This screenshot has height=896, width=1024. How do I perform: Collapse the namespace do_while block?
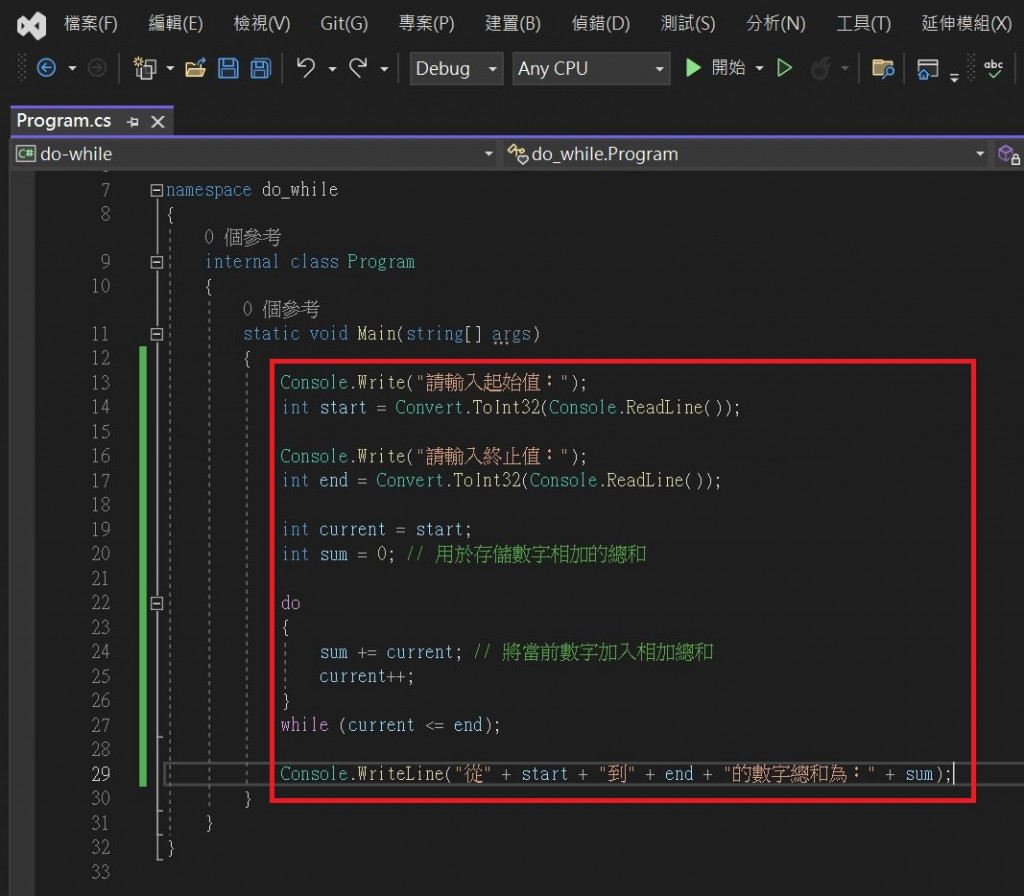coord(157,190)
